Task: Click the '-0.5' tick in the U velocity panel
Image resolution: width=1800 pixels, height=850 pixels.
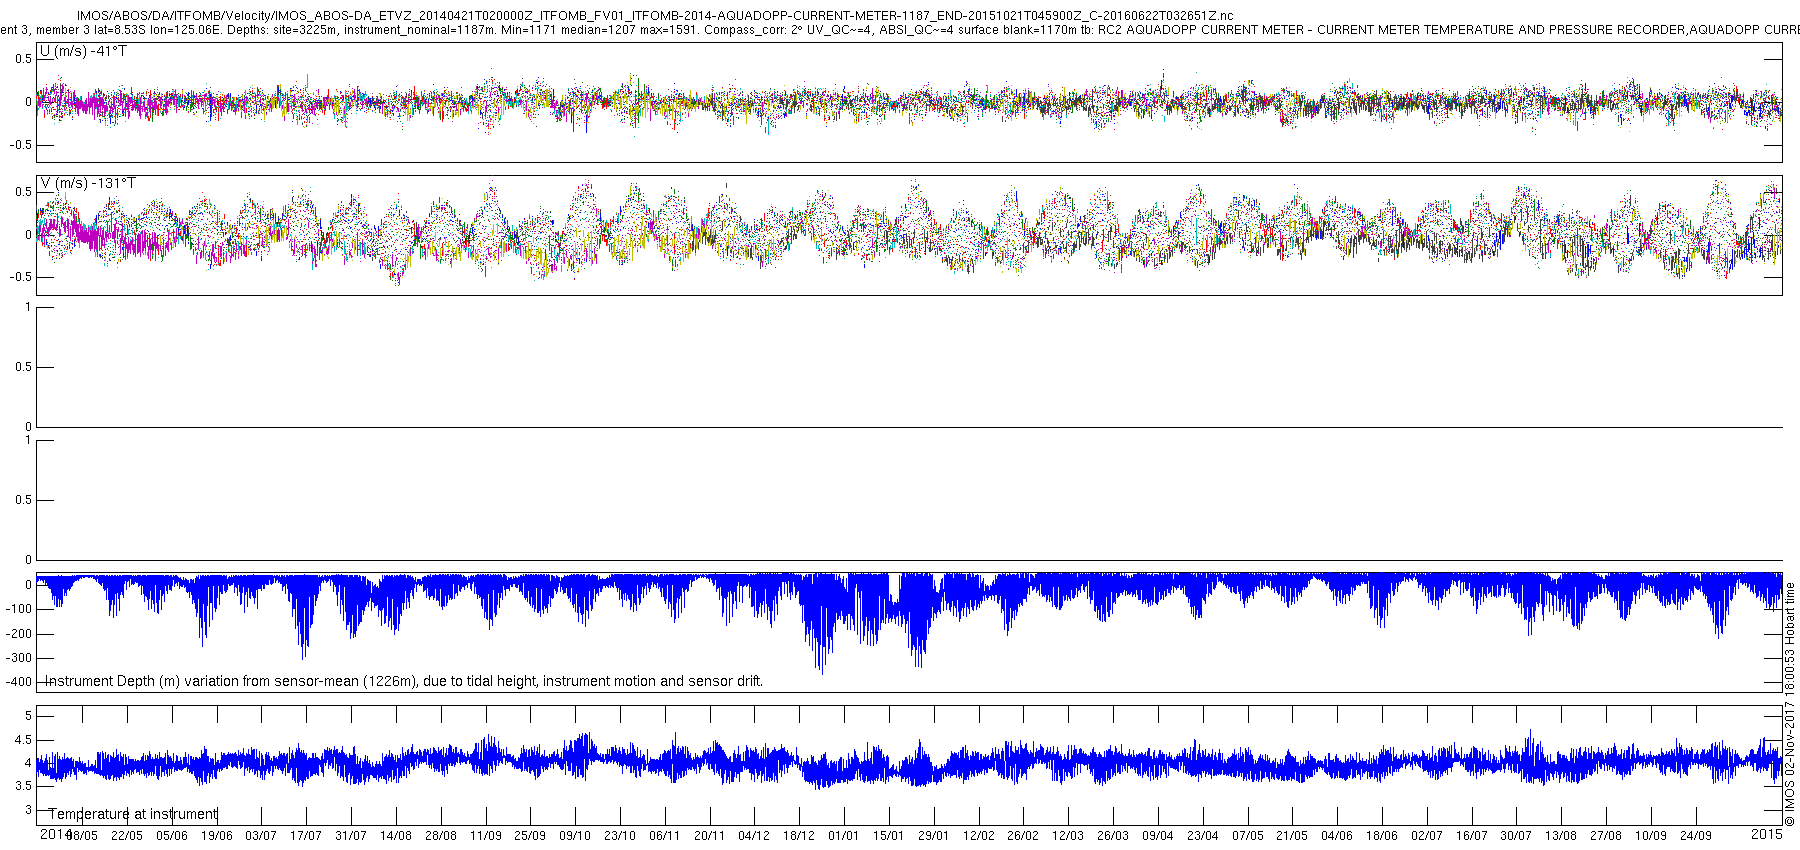Action: tap(21, 145)
